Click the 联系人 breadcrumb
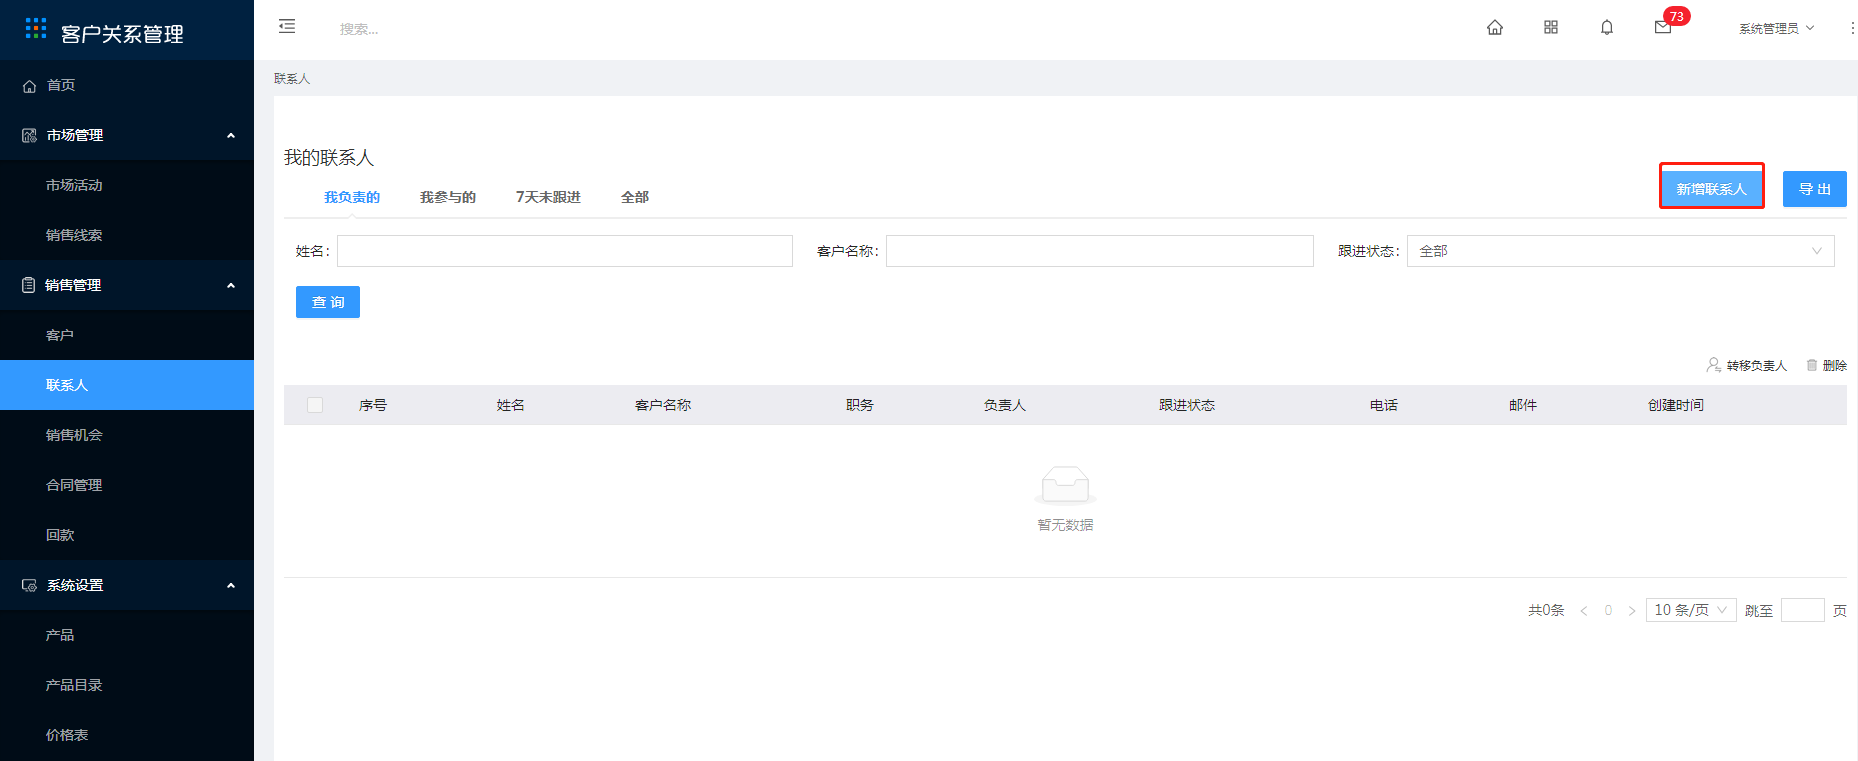The height and width of the screenshot is (761, 1858). coord(292,78)
